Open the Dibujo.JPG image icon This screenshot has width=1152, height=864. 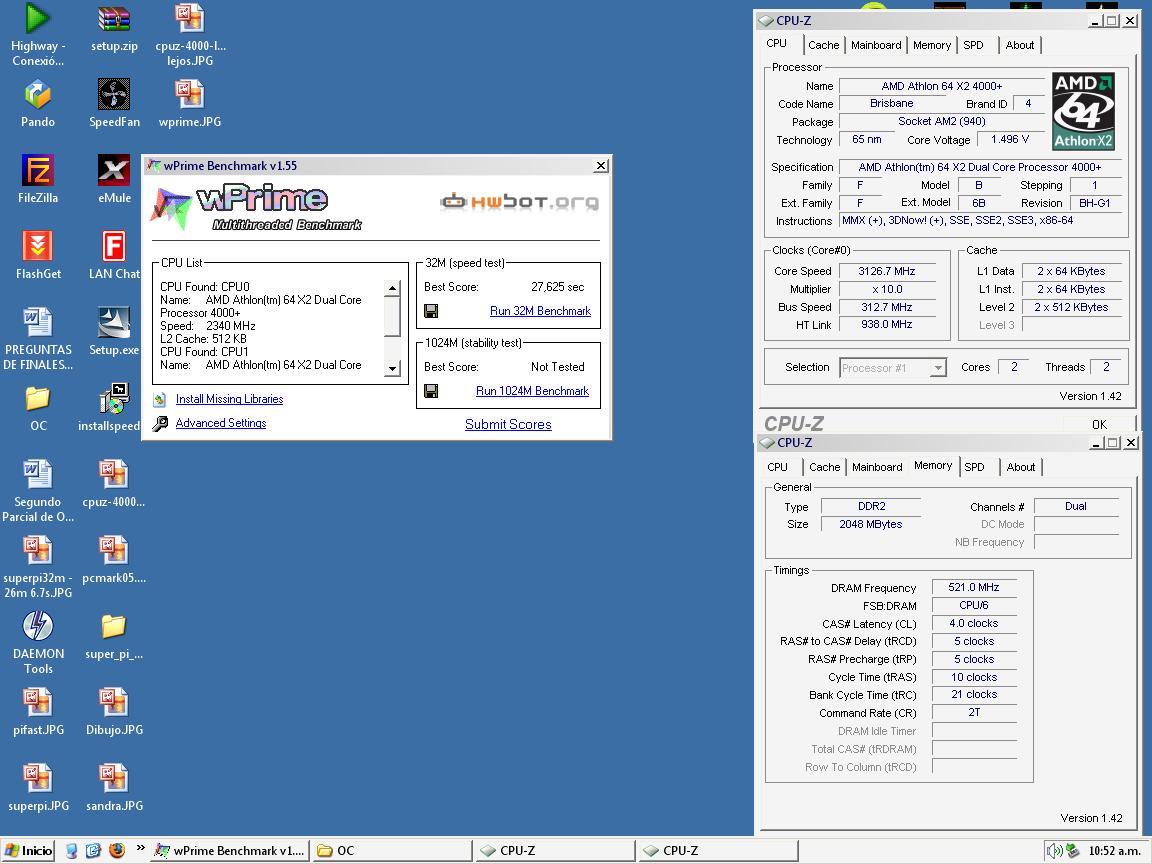[114, 710]
